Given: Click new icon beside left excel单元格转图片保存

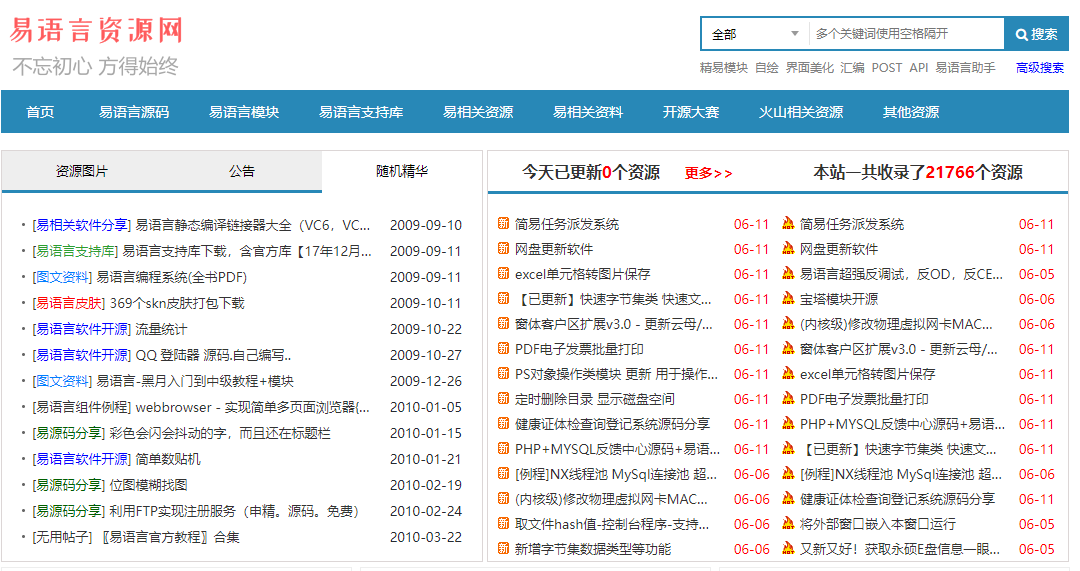Looking at the screenshot, I should [503, 273].
